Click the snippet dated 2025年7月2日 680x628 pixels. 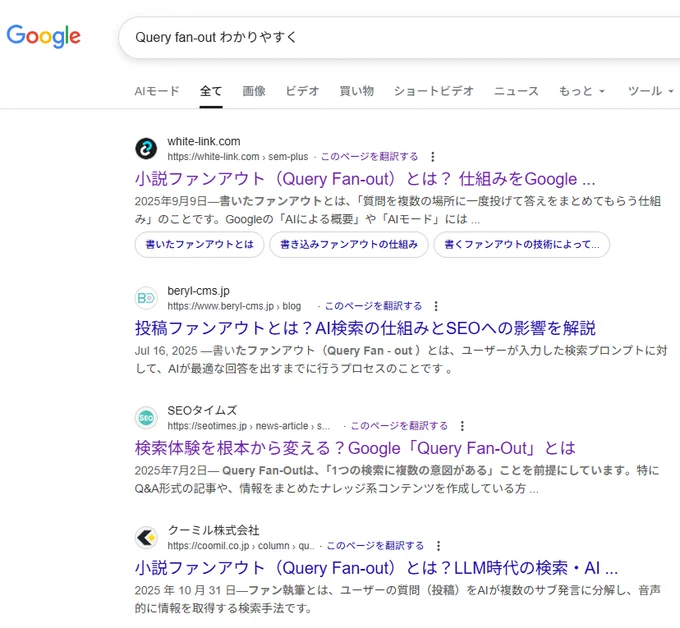396,479
